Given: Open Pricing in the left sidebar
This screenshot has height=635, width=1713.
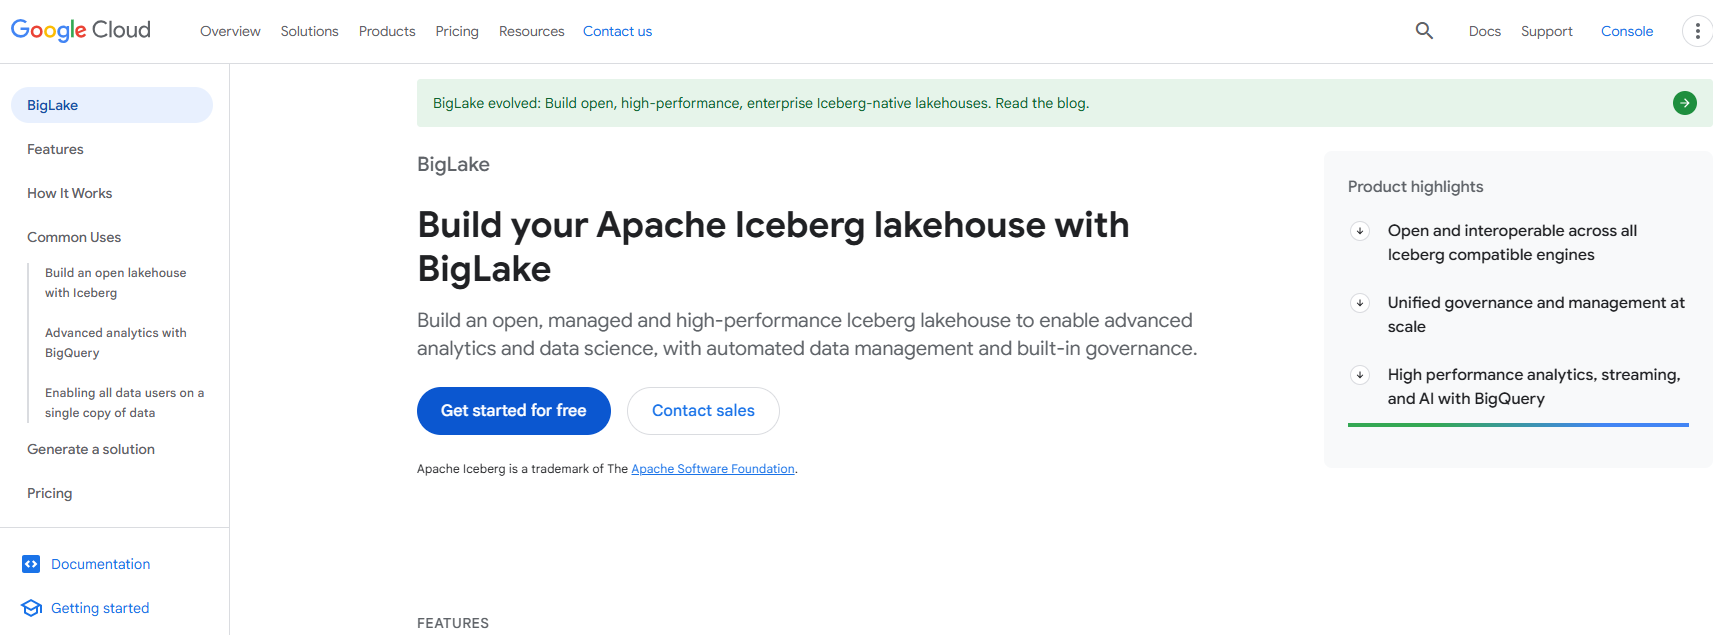Looking at the screenshot, I should 49,493.
